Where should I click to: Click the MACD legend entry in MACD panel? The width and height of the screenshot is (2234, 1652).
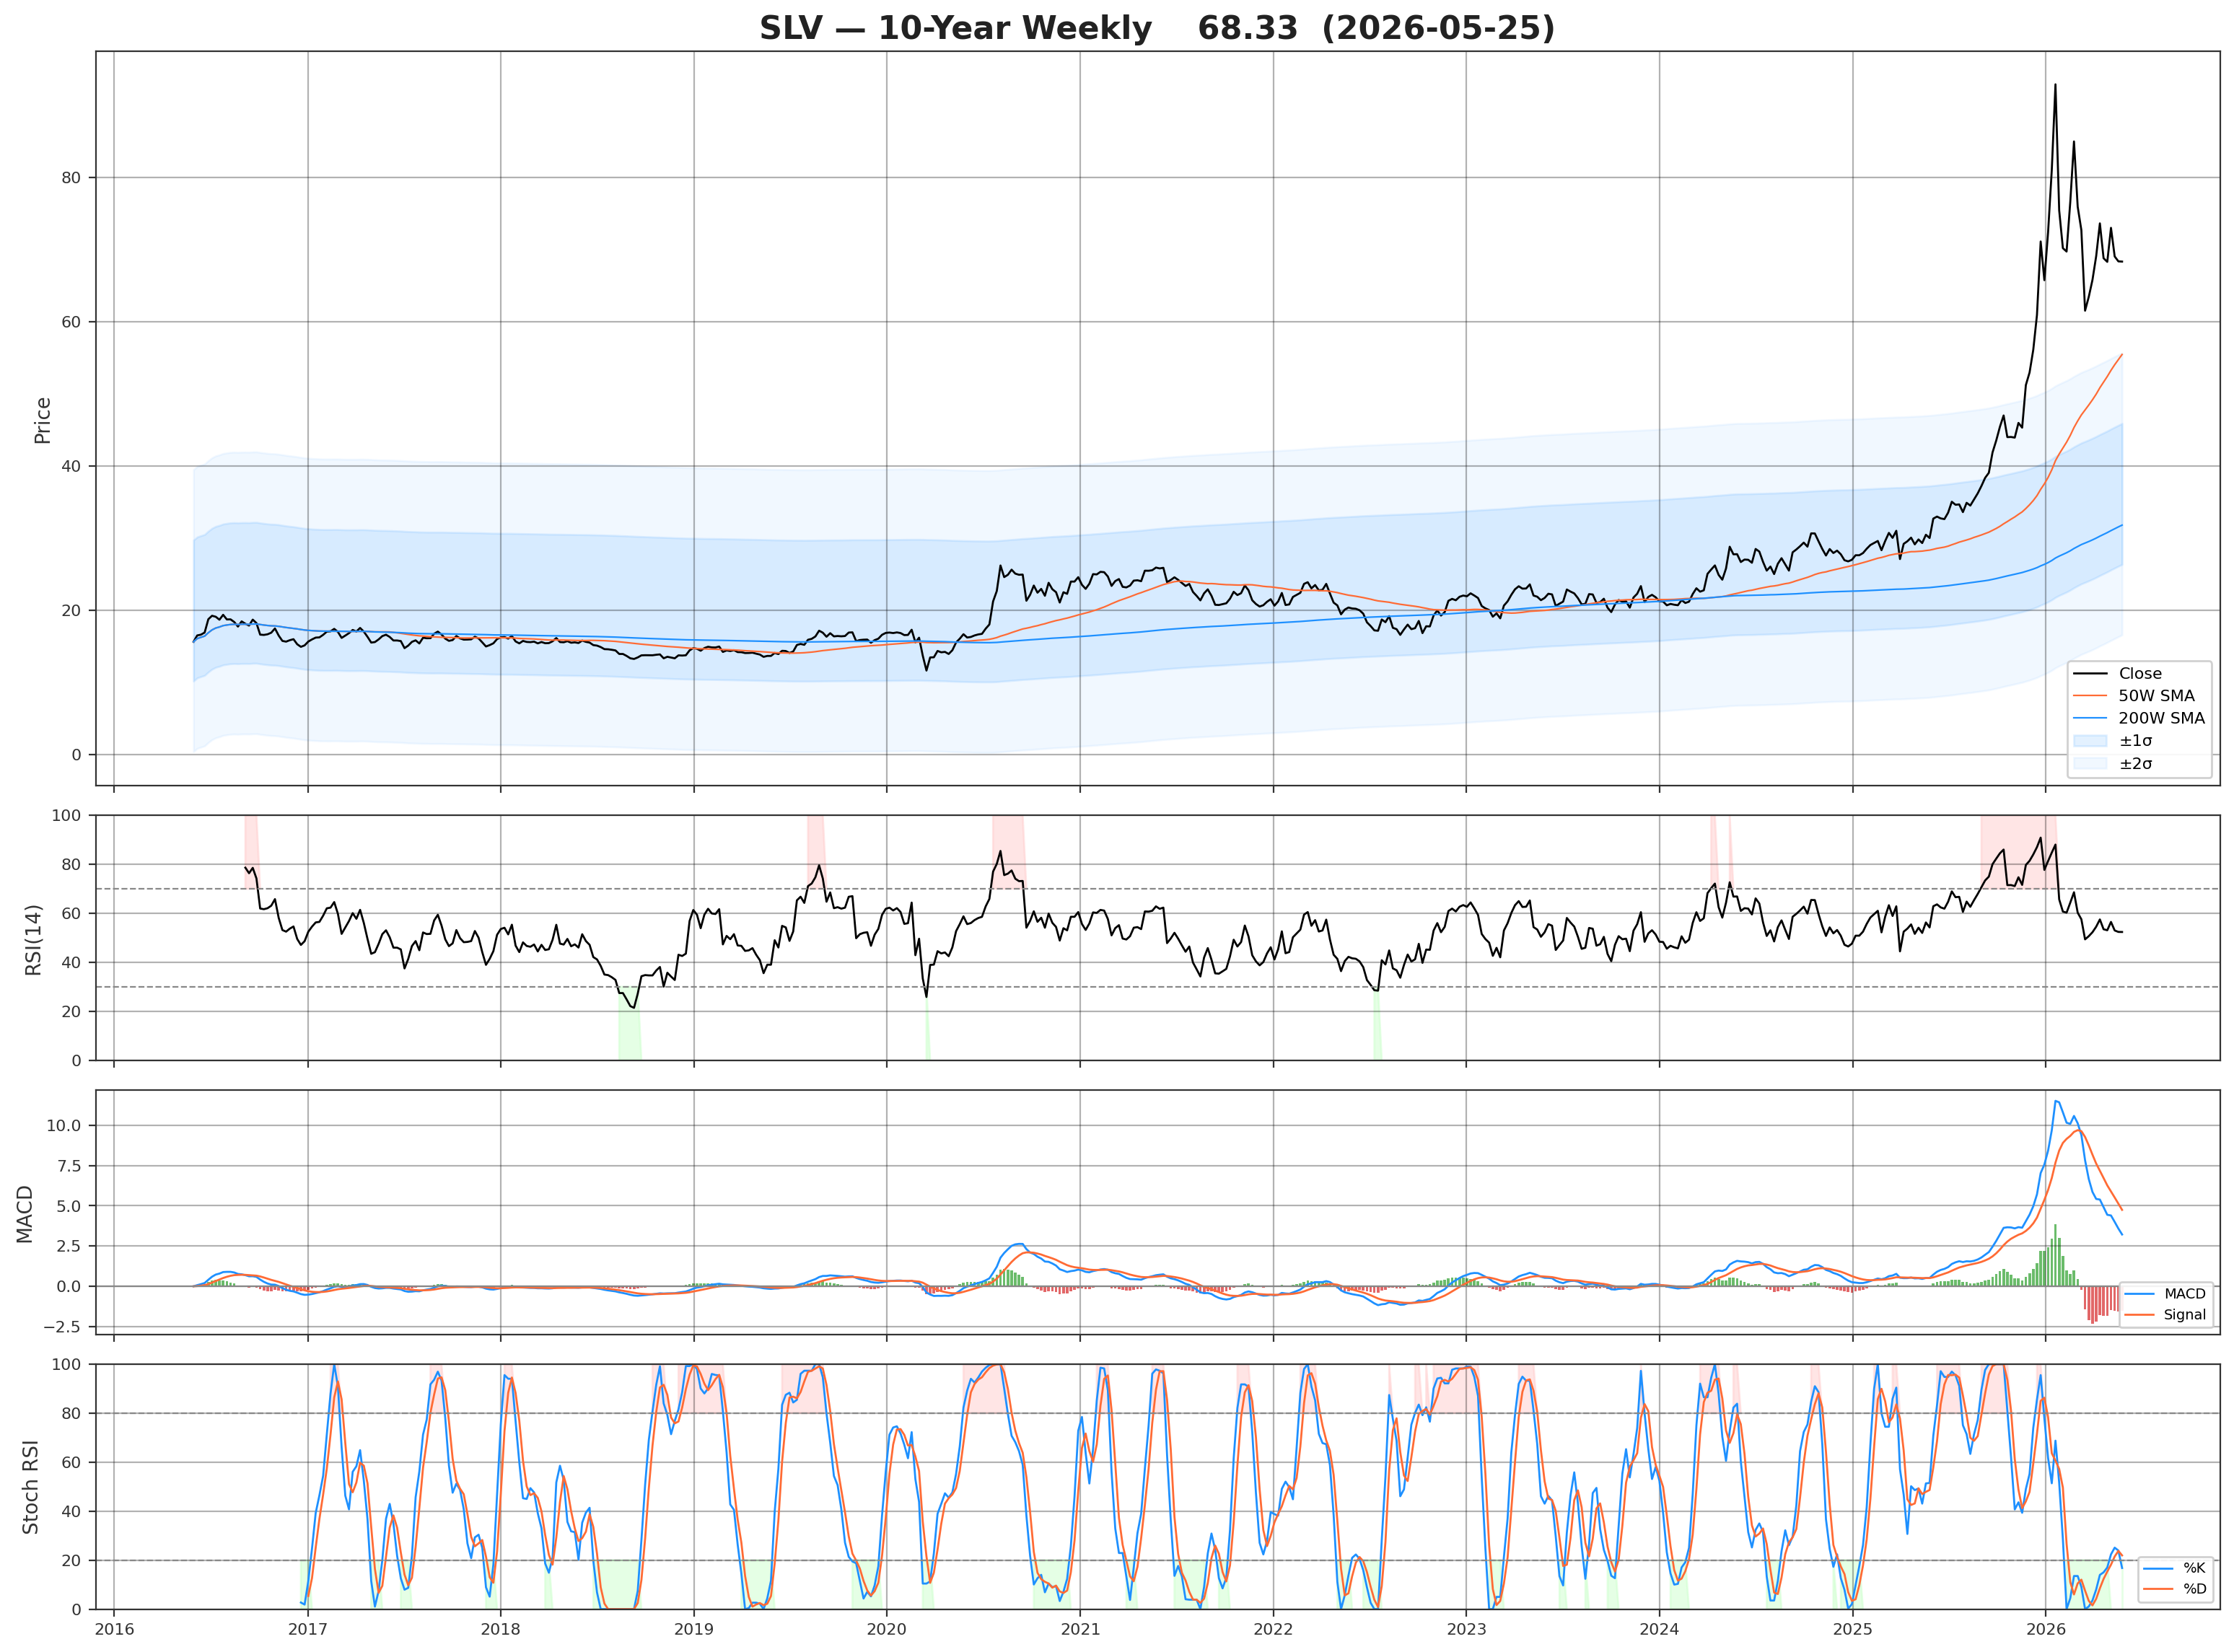[x=2164, y=1294]
